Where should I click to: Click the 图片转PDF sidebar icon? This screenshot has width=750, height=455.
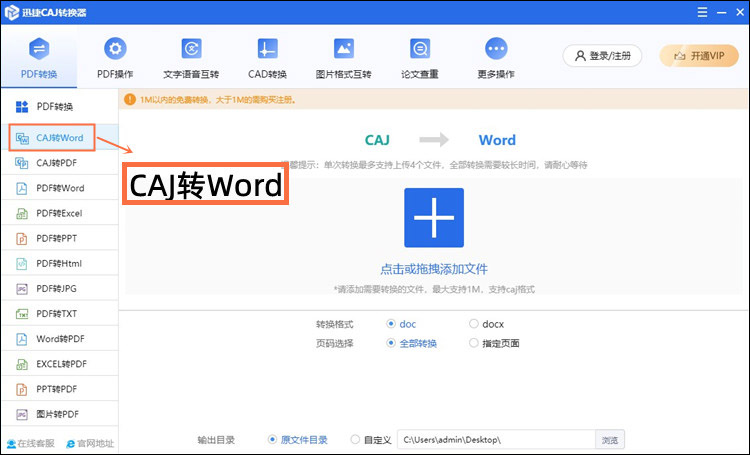(x=22, y=414)
